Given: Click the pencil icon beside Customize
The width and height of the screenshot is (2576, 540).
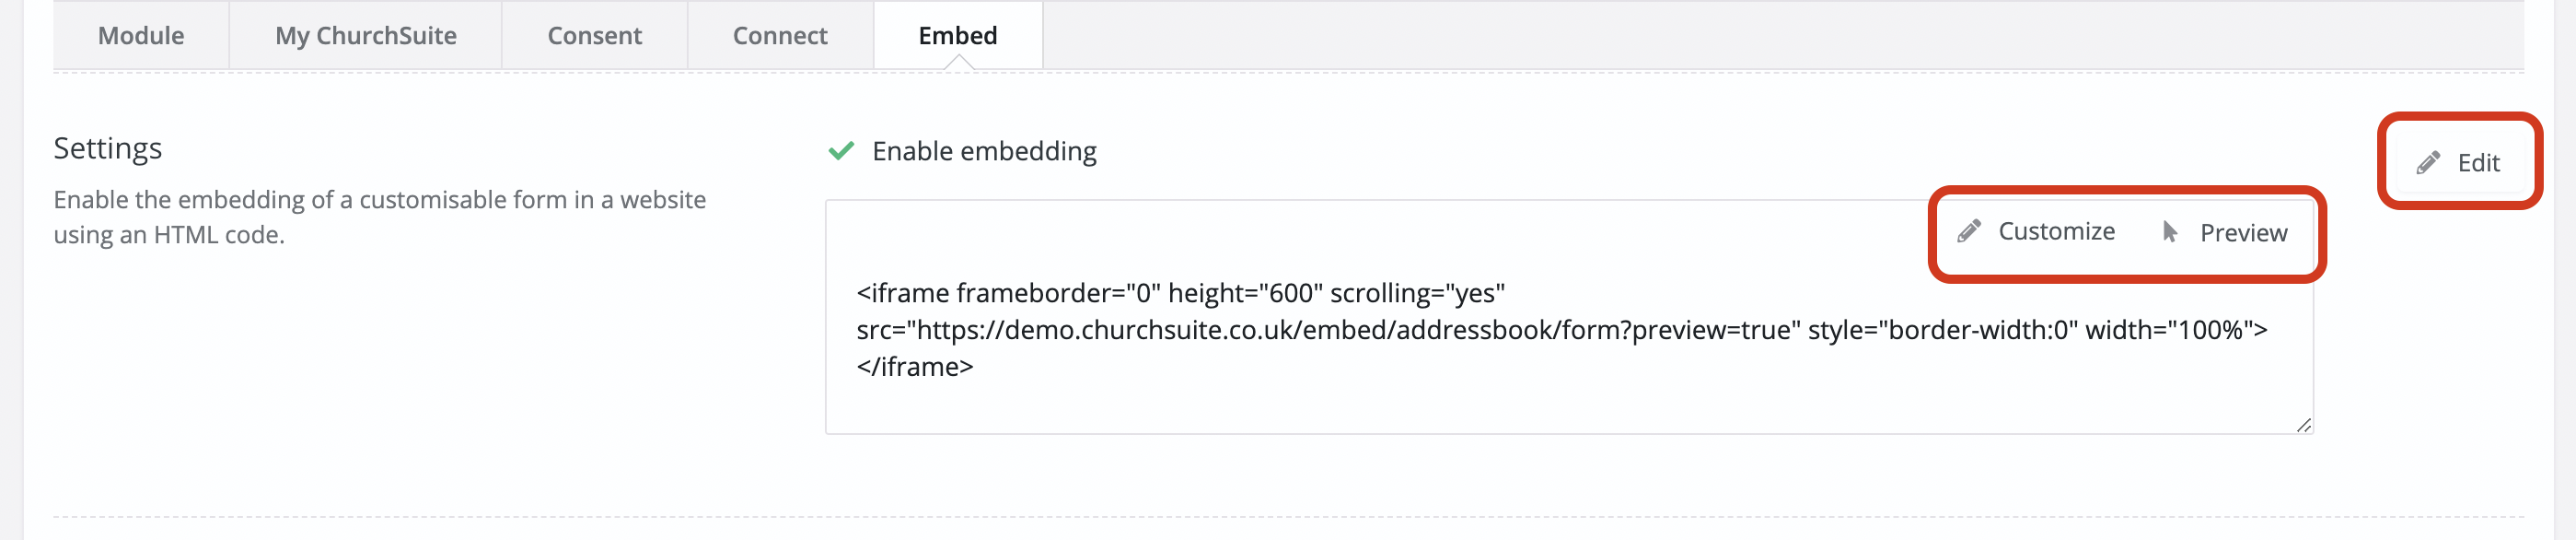Looking at the screenshot, I should pyautogui.click(x=1968, y=231).
